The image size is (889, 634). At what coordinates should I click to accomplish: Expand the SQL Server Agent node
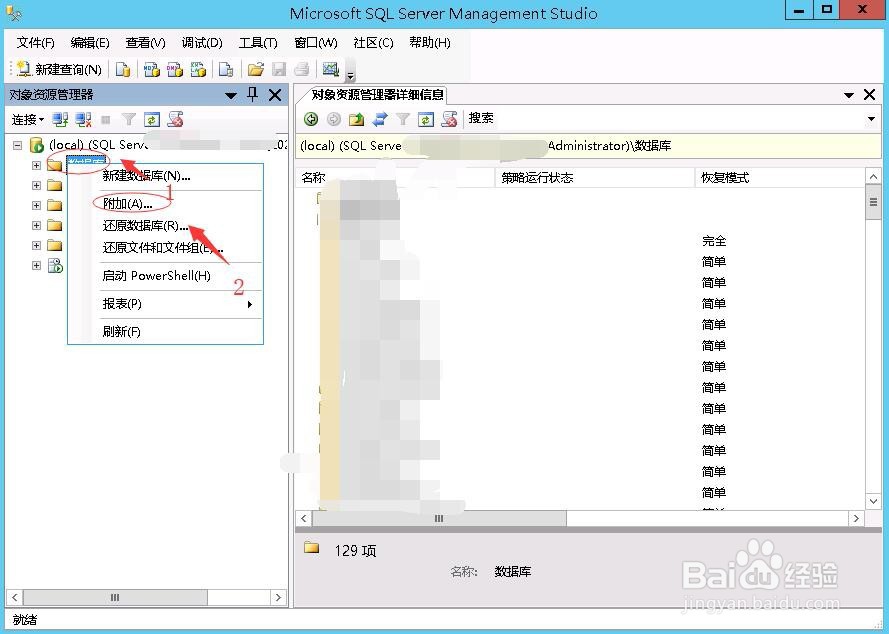[x=36, y=265]
